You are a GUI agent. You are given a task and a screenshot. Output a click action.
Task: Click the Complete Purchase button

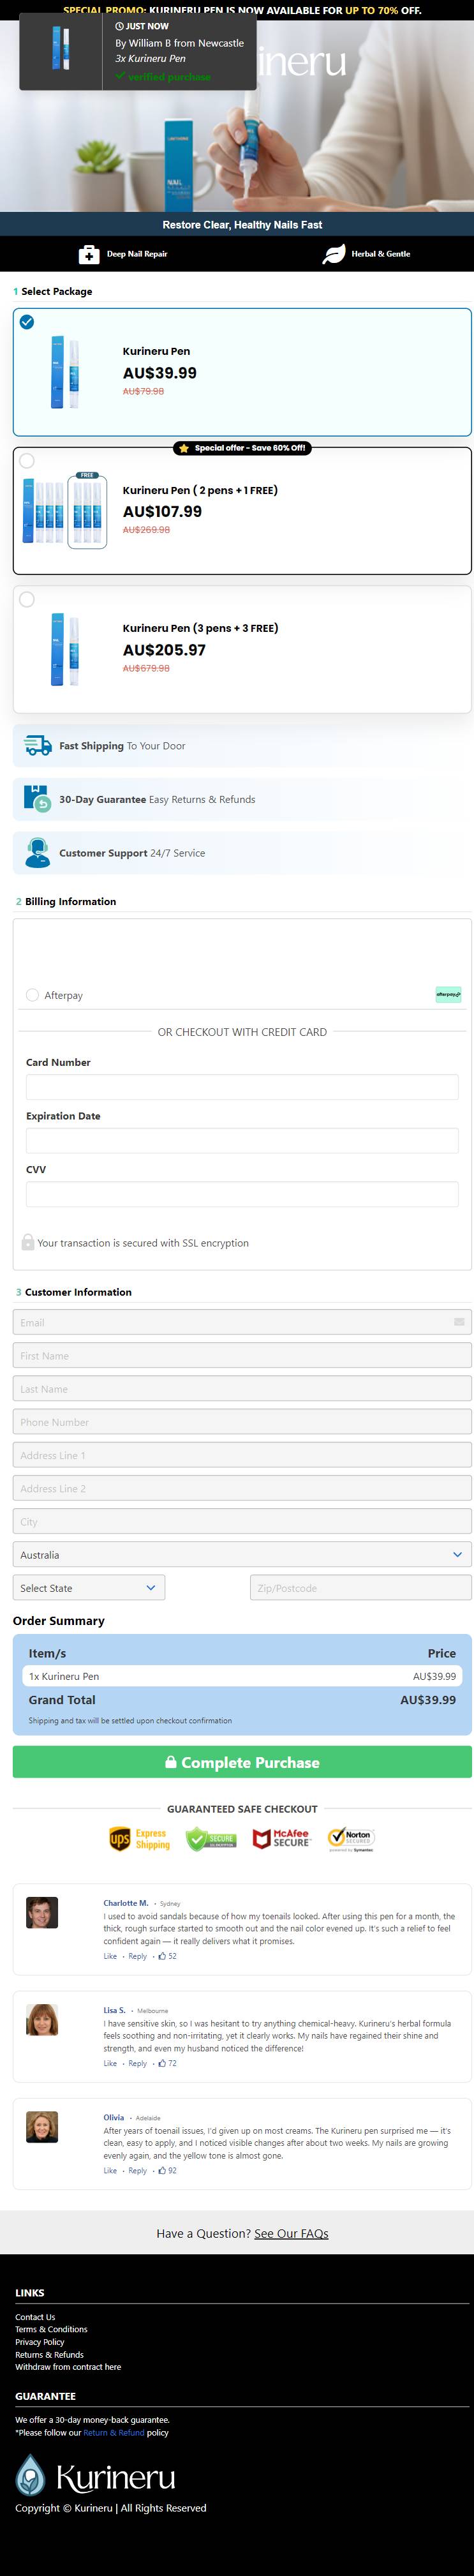coord(242,1763)
